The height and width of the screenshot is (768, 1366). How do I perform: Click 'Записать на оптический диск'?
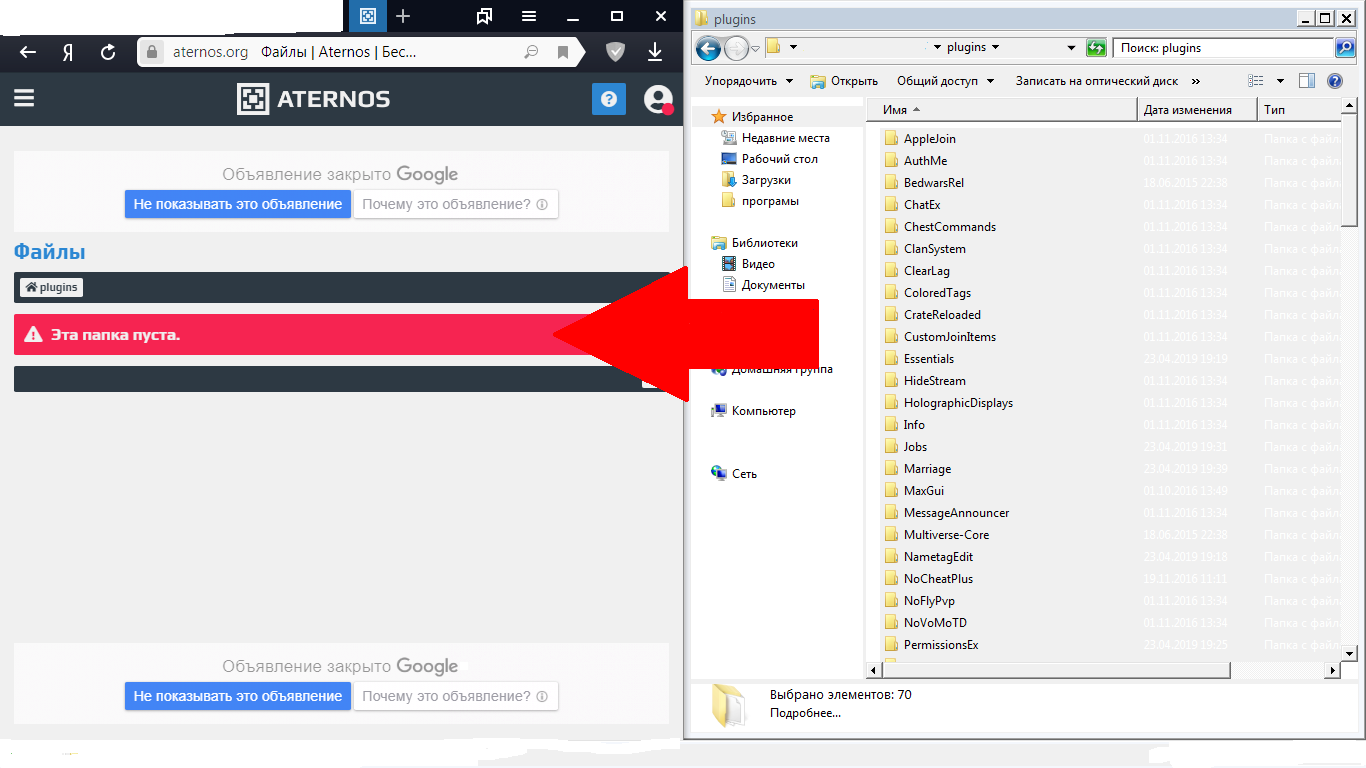point(1097,81)
